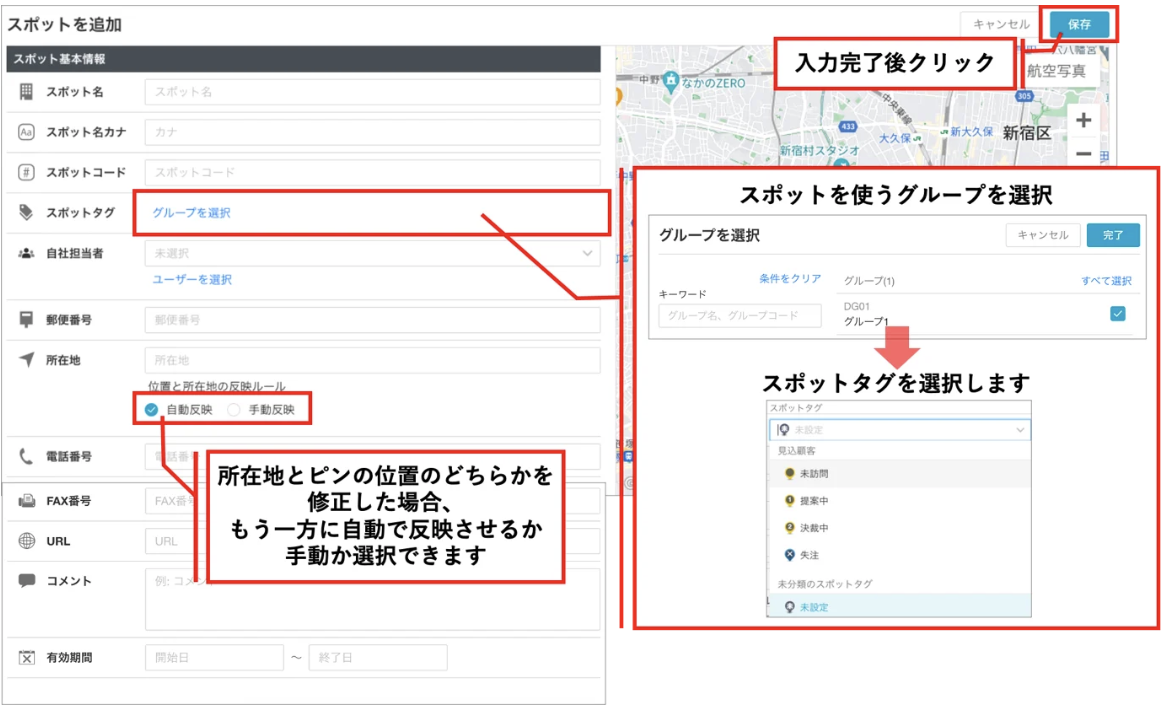Viewport: 1170px width, 712px height.
Task: Click the グループを選択 link
Action: [x=192, y=213]
